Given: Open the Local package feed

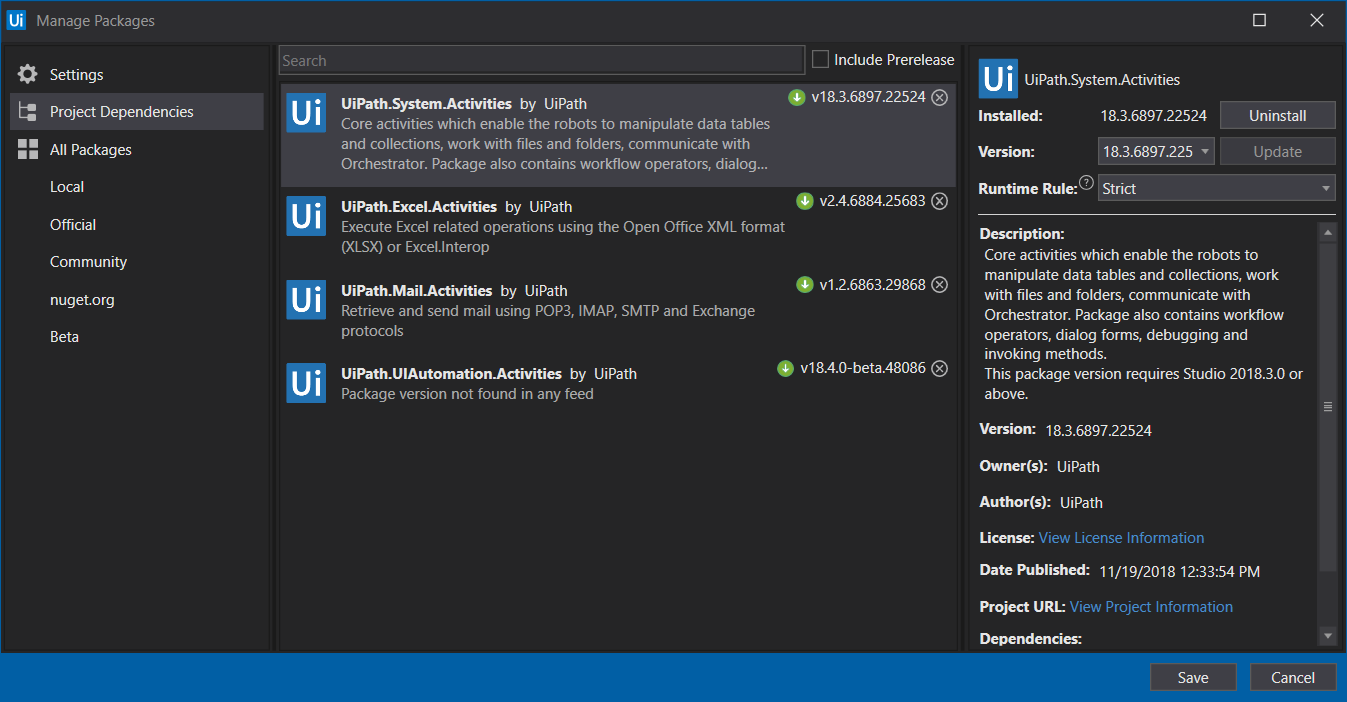Looking at the screenshot, I should coord(67,187).
